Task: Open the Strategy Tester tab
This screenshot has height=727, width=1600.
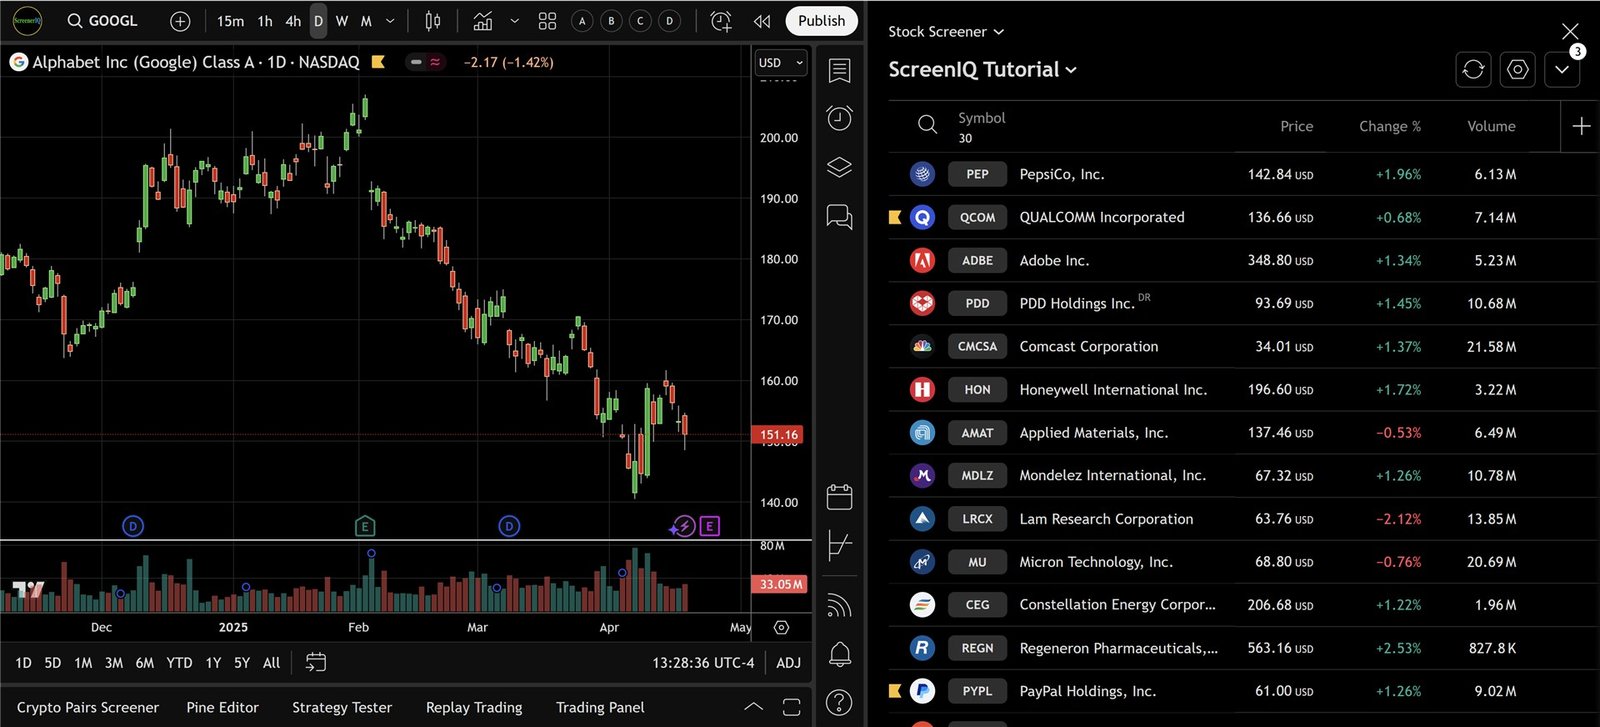Action: [x=342, y=707]
